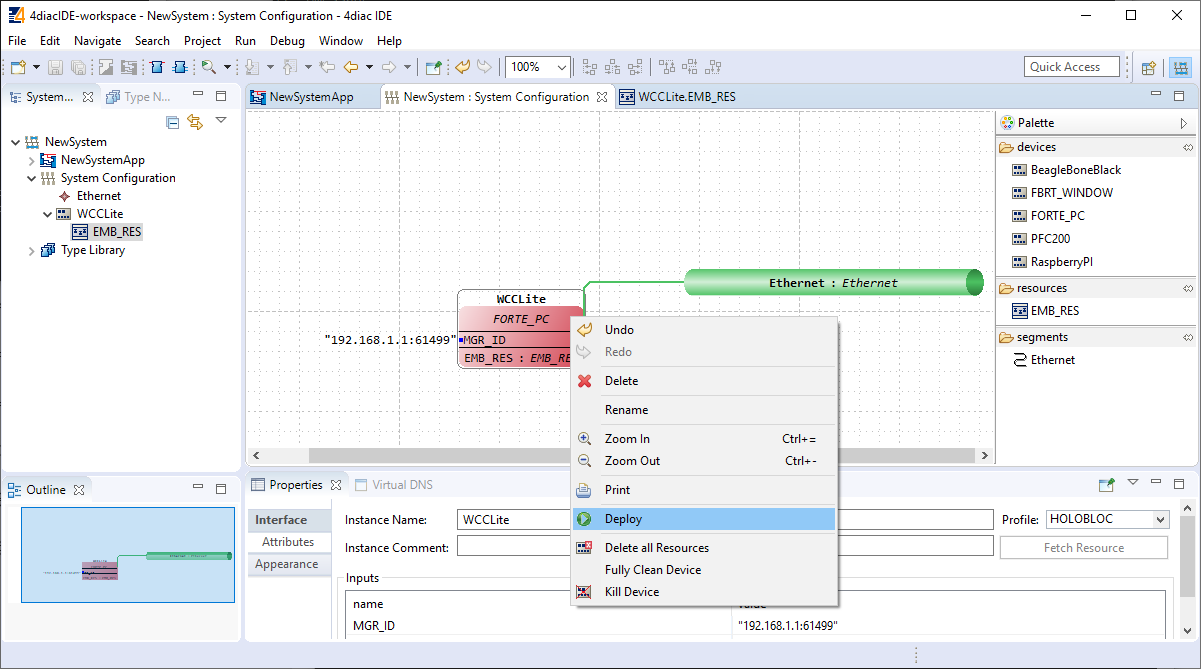Select Fully Clean Device menu entry

click(704, 570)
